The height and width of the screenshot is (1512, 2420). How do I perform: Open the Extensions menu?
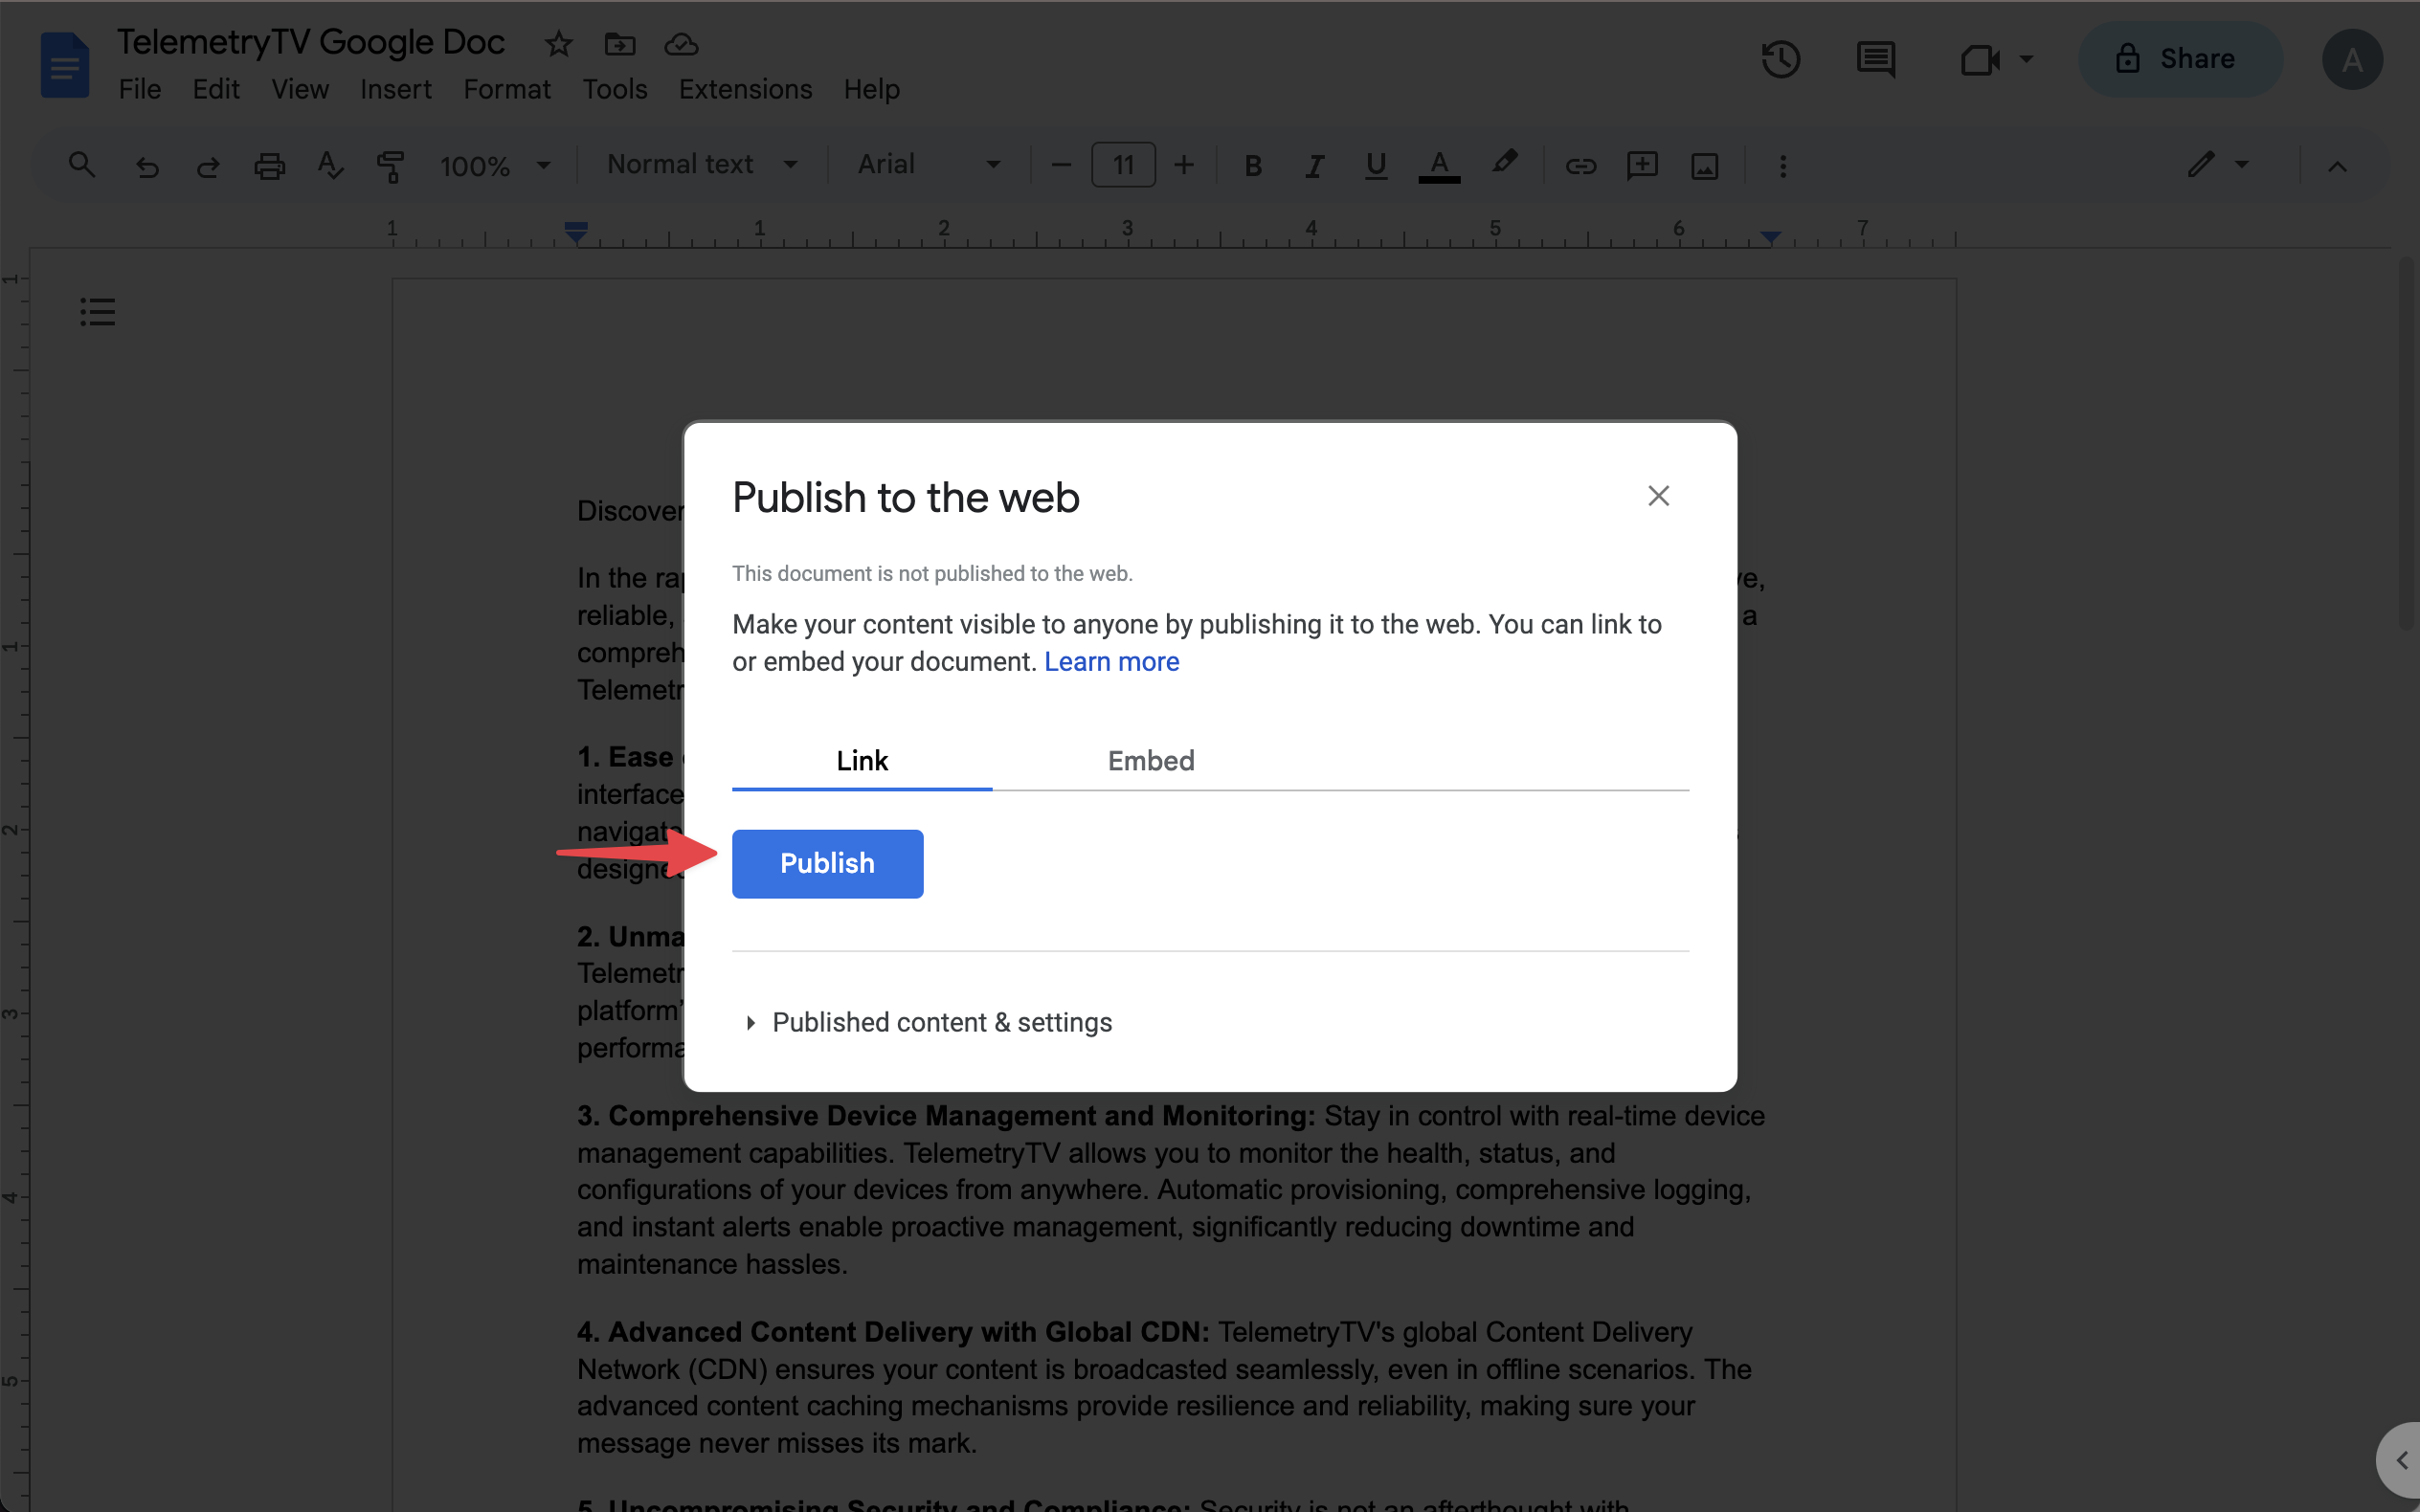click(745, 89)
